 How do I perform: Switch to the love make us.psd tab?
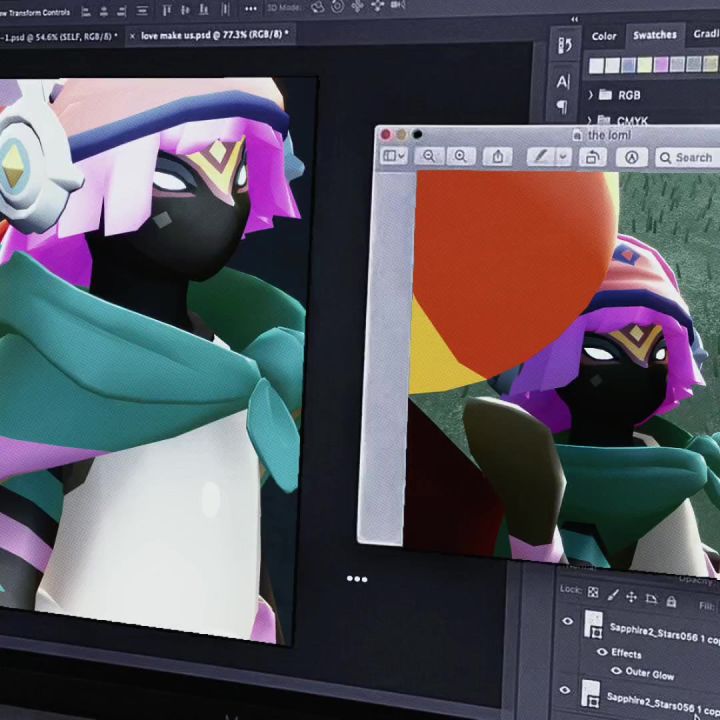tap(214, 35)
